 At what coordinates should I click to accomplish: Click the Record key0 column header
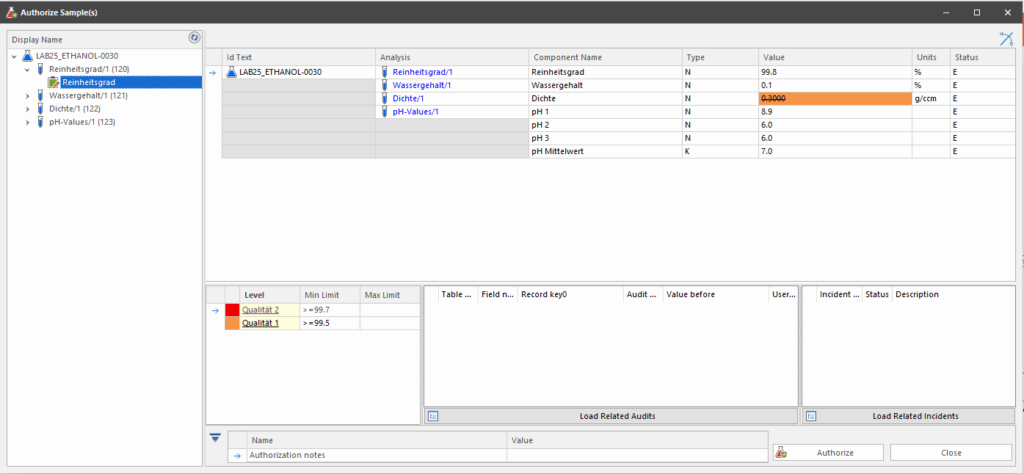pos(570,294)
